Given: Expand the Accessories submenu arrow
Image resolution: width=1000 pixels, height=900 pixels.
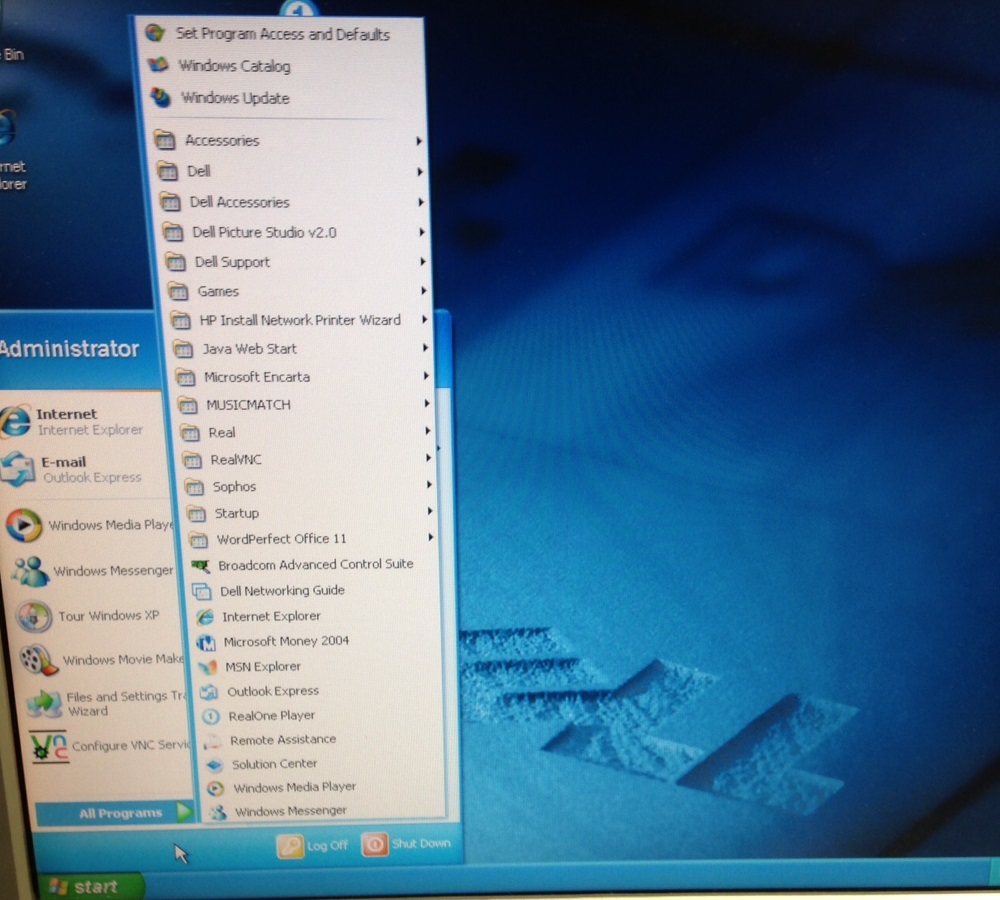Looking at the screenshot, I should tap(419, 141).
